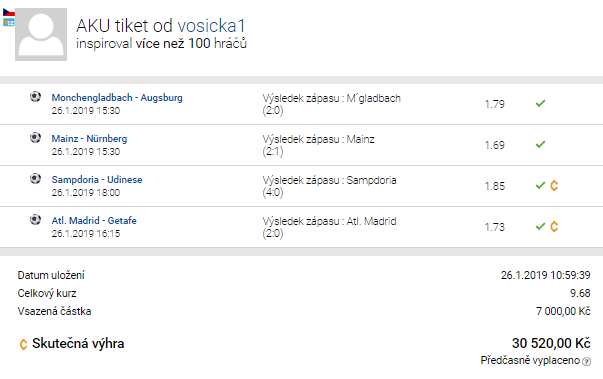This screenshot has height=379, width=603.
Task: Click soccer ball icon for Mainz match
Action: tap(35, 138)
